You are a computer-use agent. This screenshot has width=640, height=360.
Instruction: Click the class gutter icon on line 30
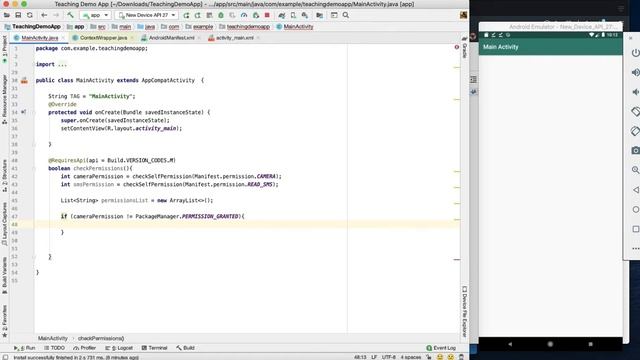pyautogui.click(x=24, y=80)
